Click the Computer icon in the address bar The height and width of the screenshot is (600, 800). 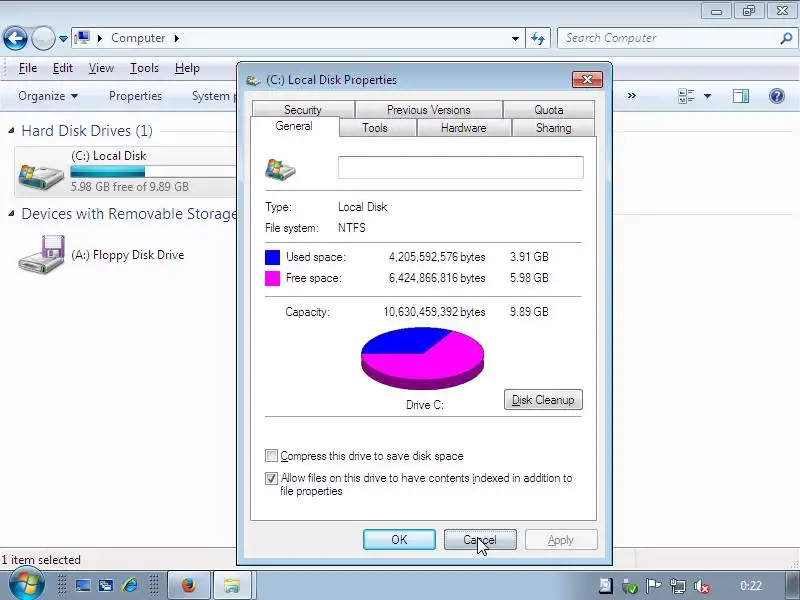tap(82, 38)
